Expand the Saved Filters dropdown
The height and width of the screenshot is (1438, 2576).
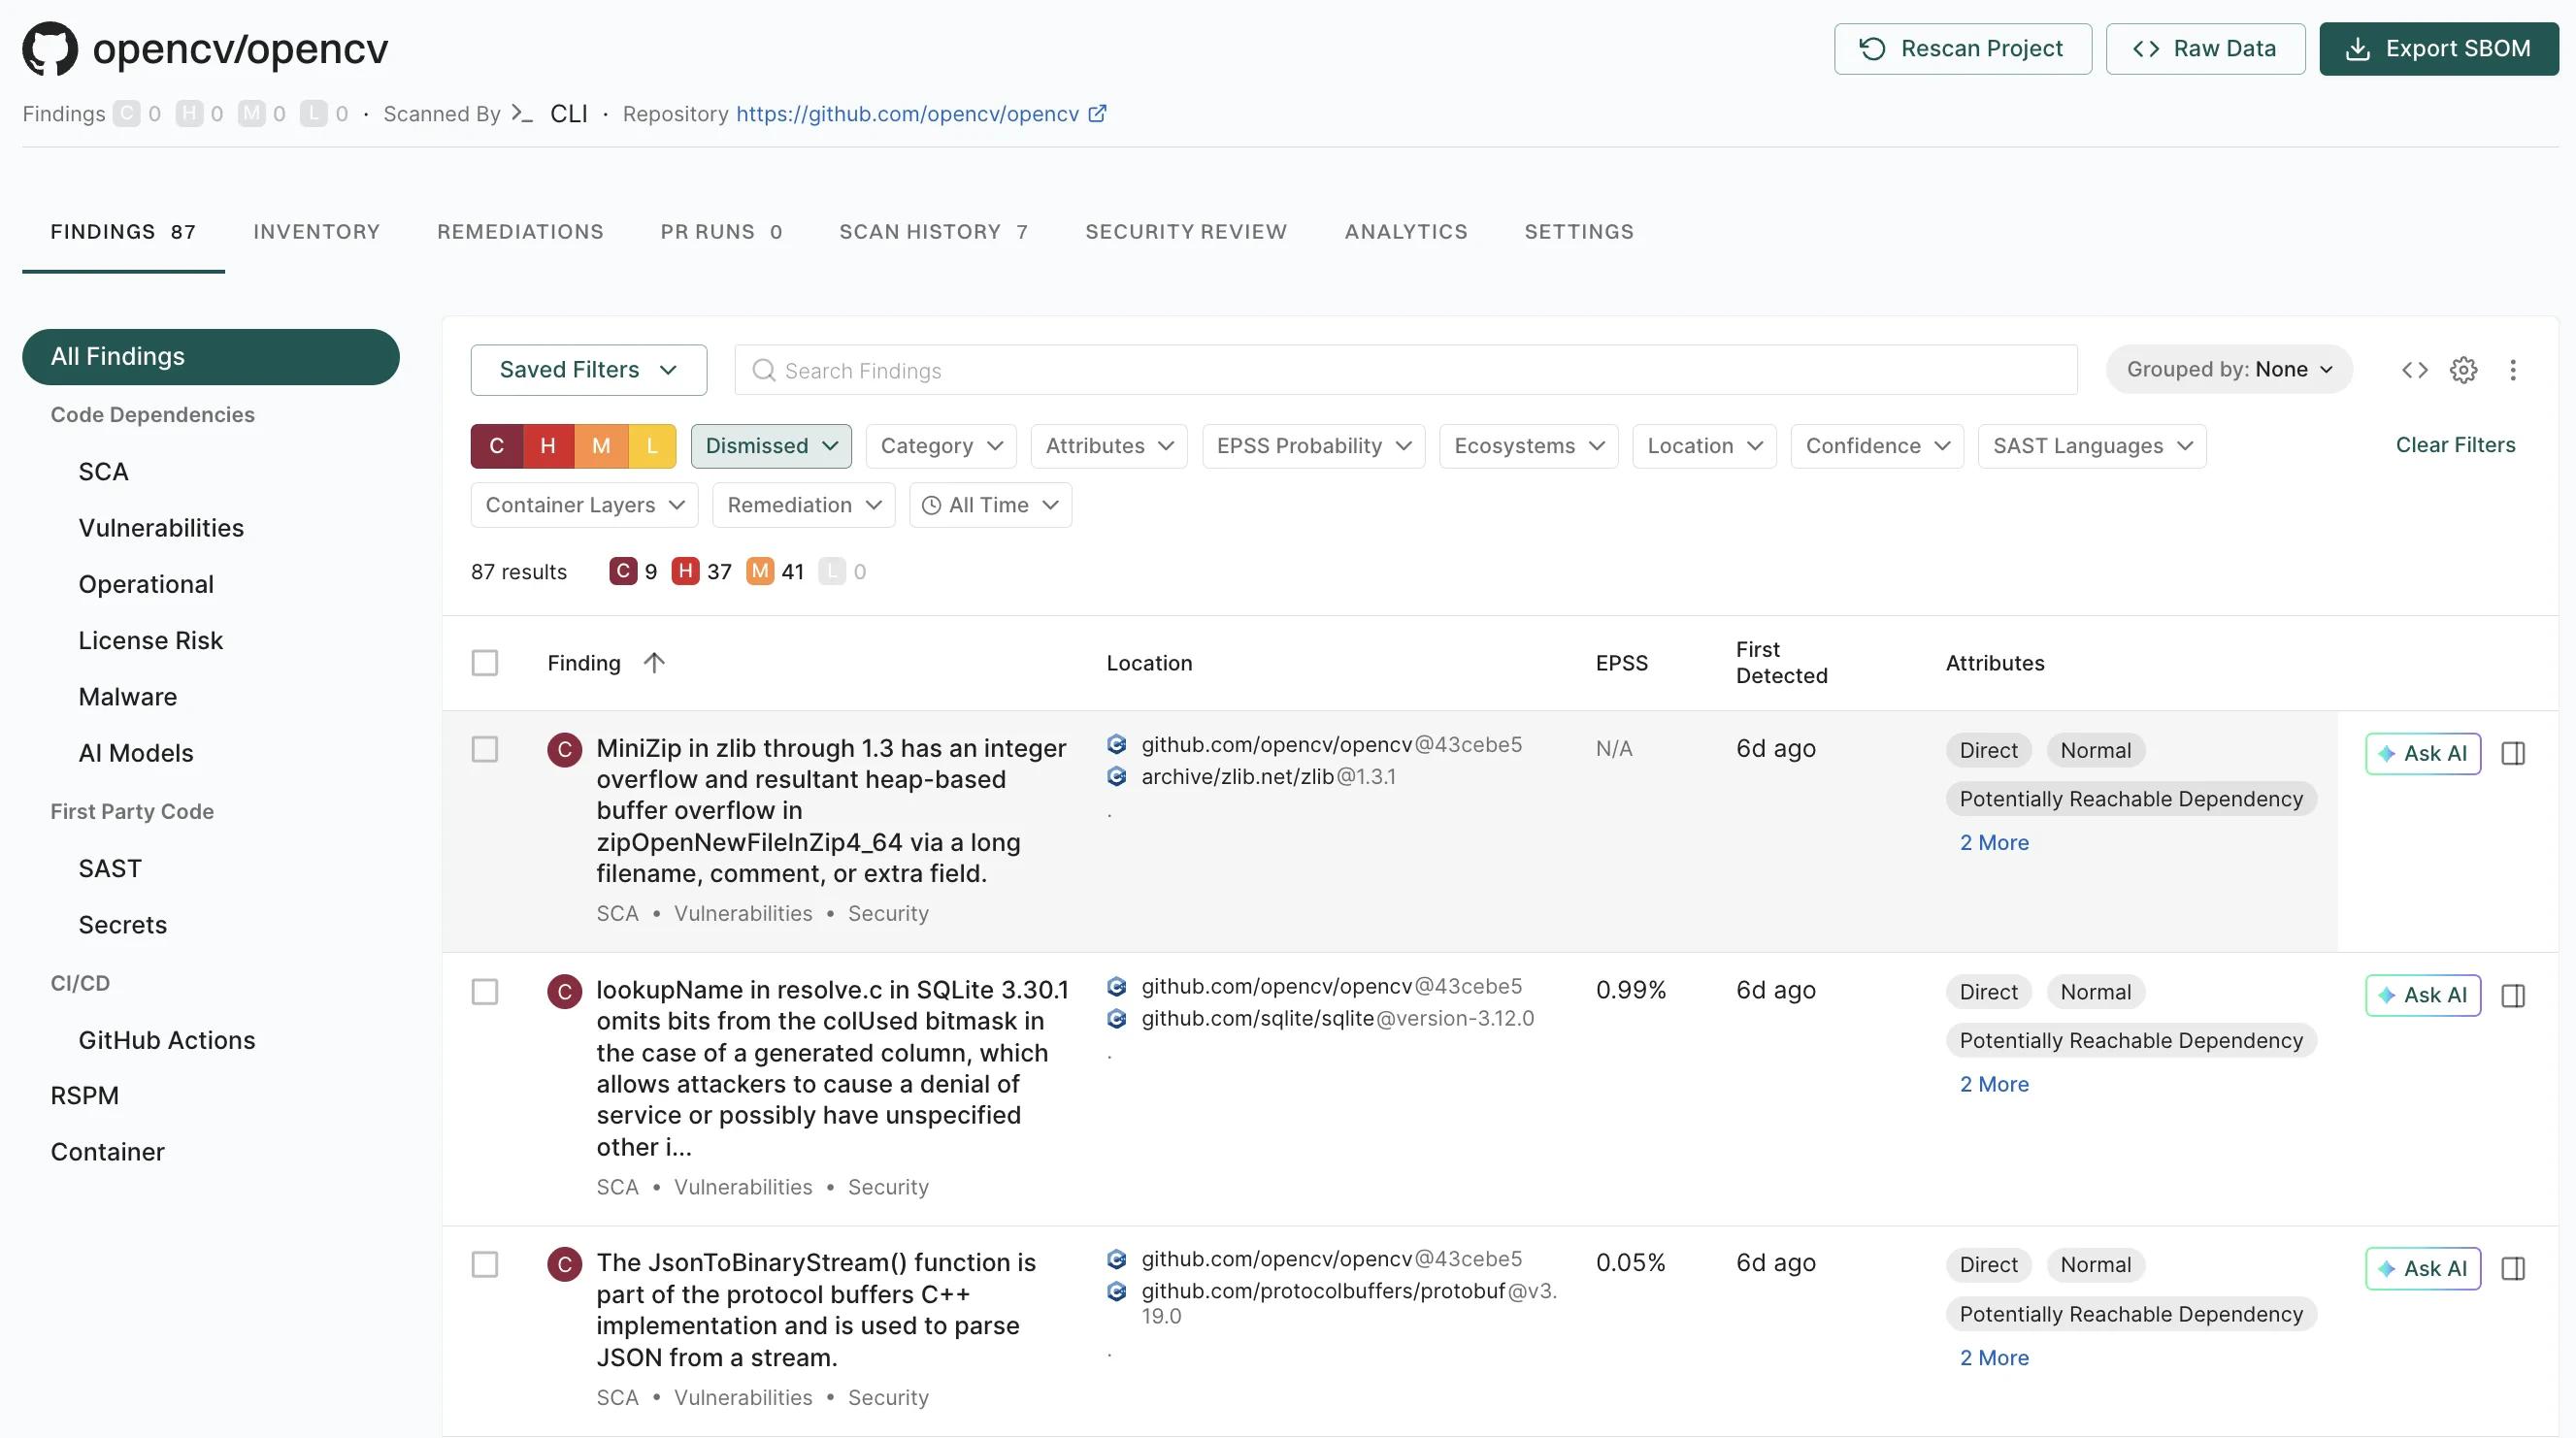point(588,370)
